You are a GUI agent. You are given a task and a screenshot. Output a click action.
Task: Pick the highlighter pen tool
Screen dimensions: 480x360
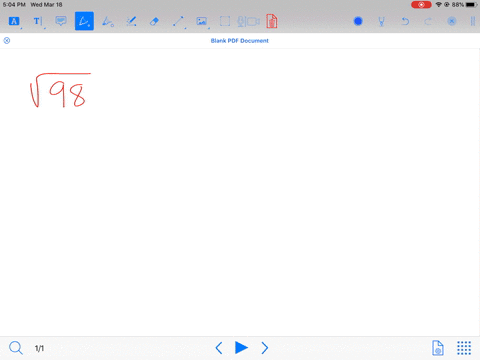coord(108,21)
